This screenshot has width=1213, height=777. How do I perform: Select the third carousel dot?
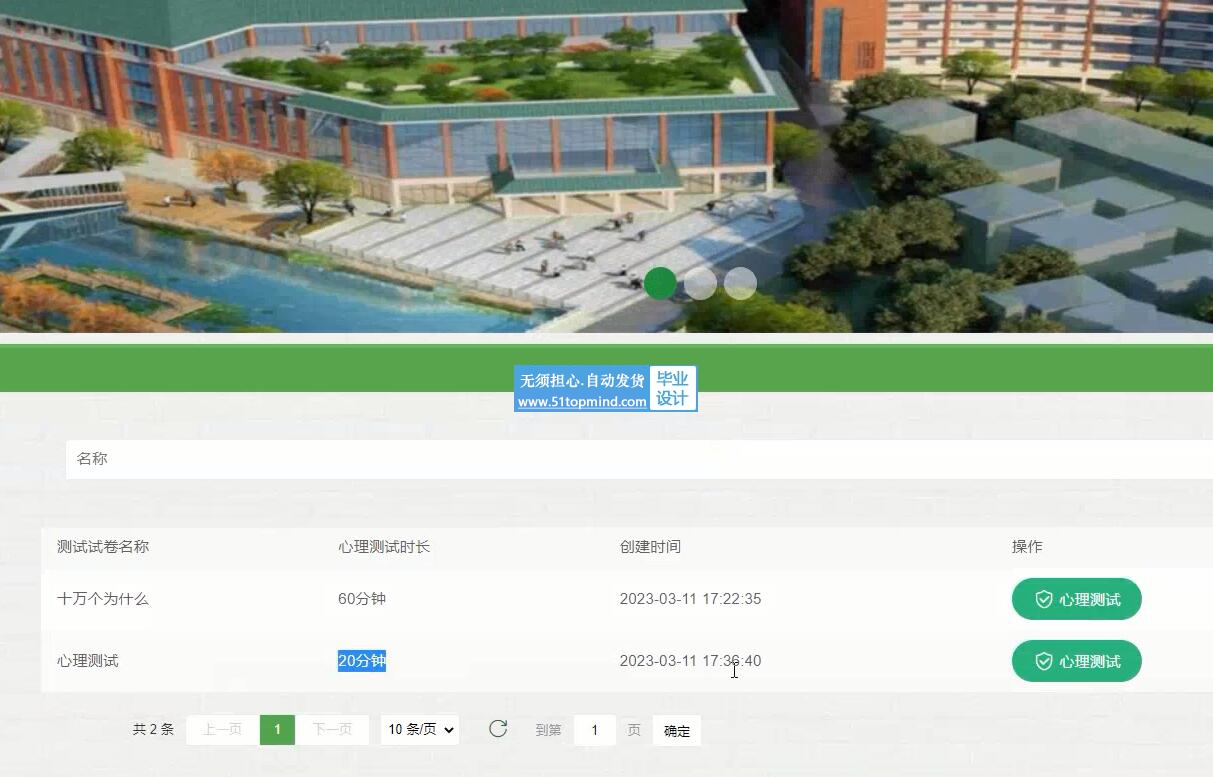point(740,283)
